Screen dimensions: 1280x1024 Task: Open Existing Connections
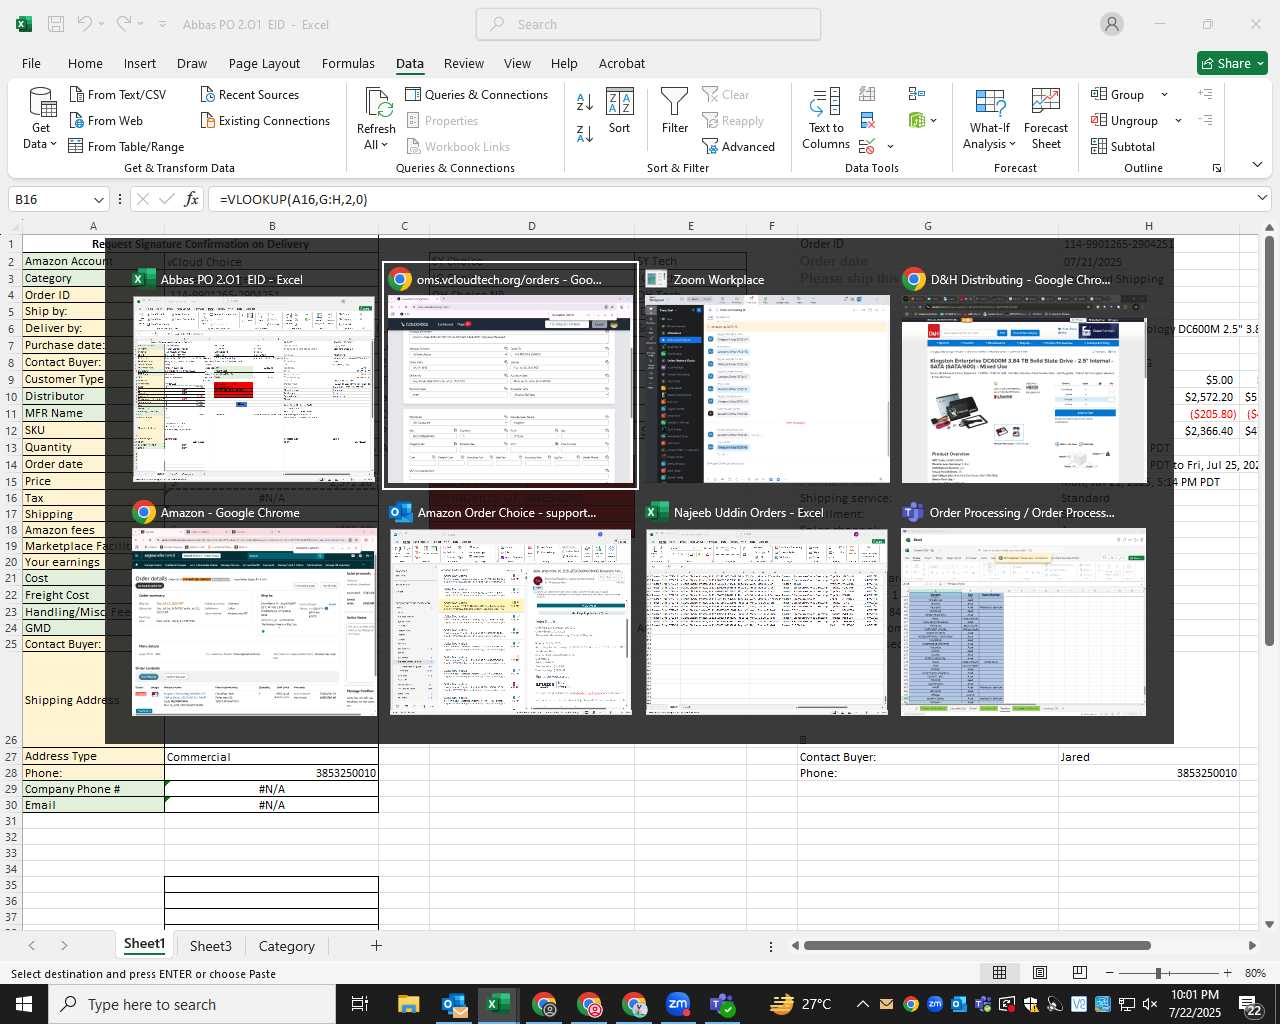pos(265,120)
